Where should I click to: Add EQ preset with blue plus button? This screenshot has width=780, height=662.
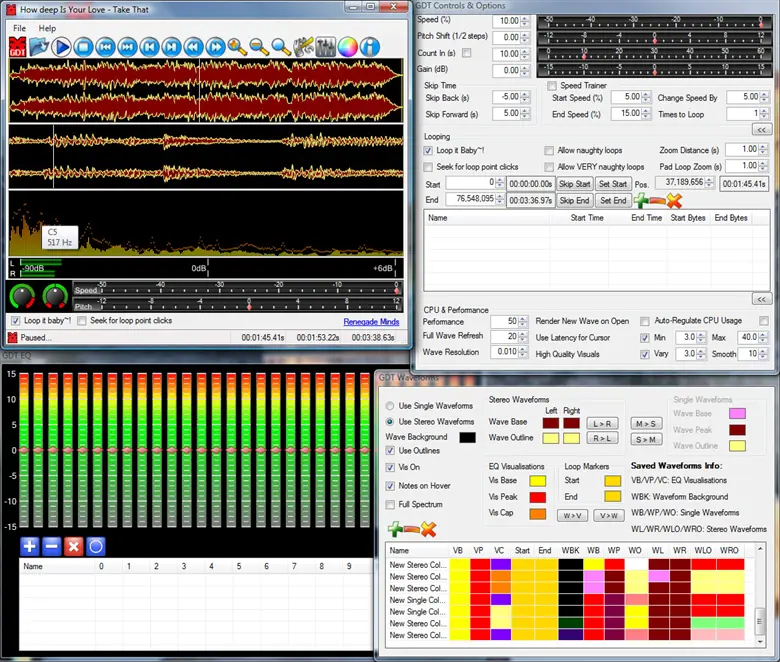(29, 546)
